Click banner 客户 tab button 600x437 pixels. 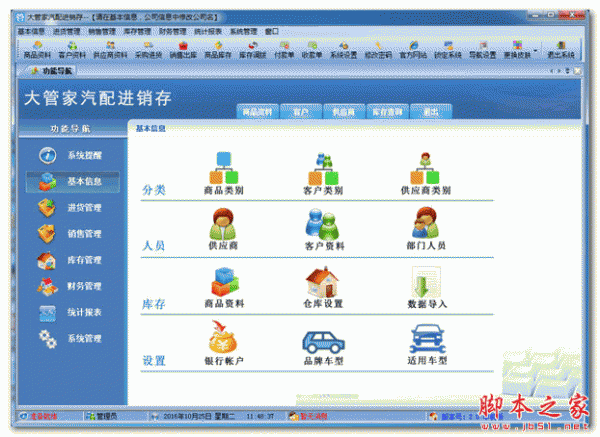(x=301, y=112)
